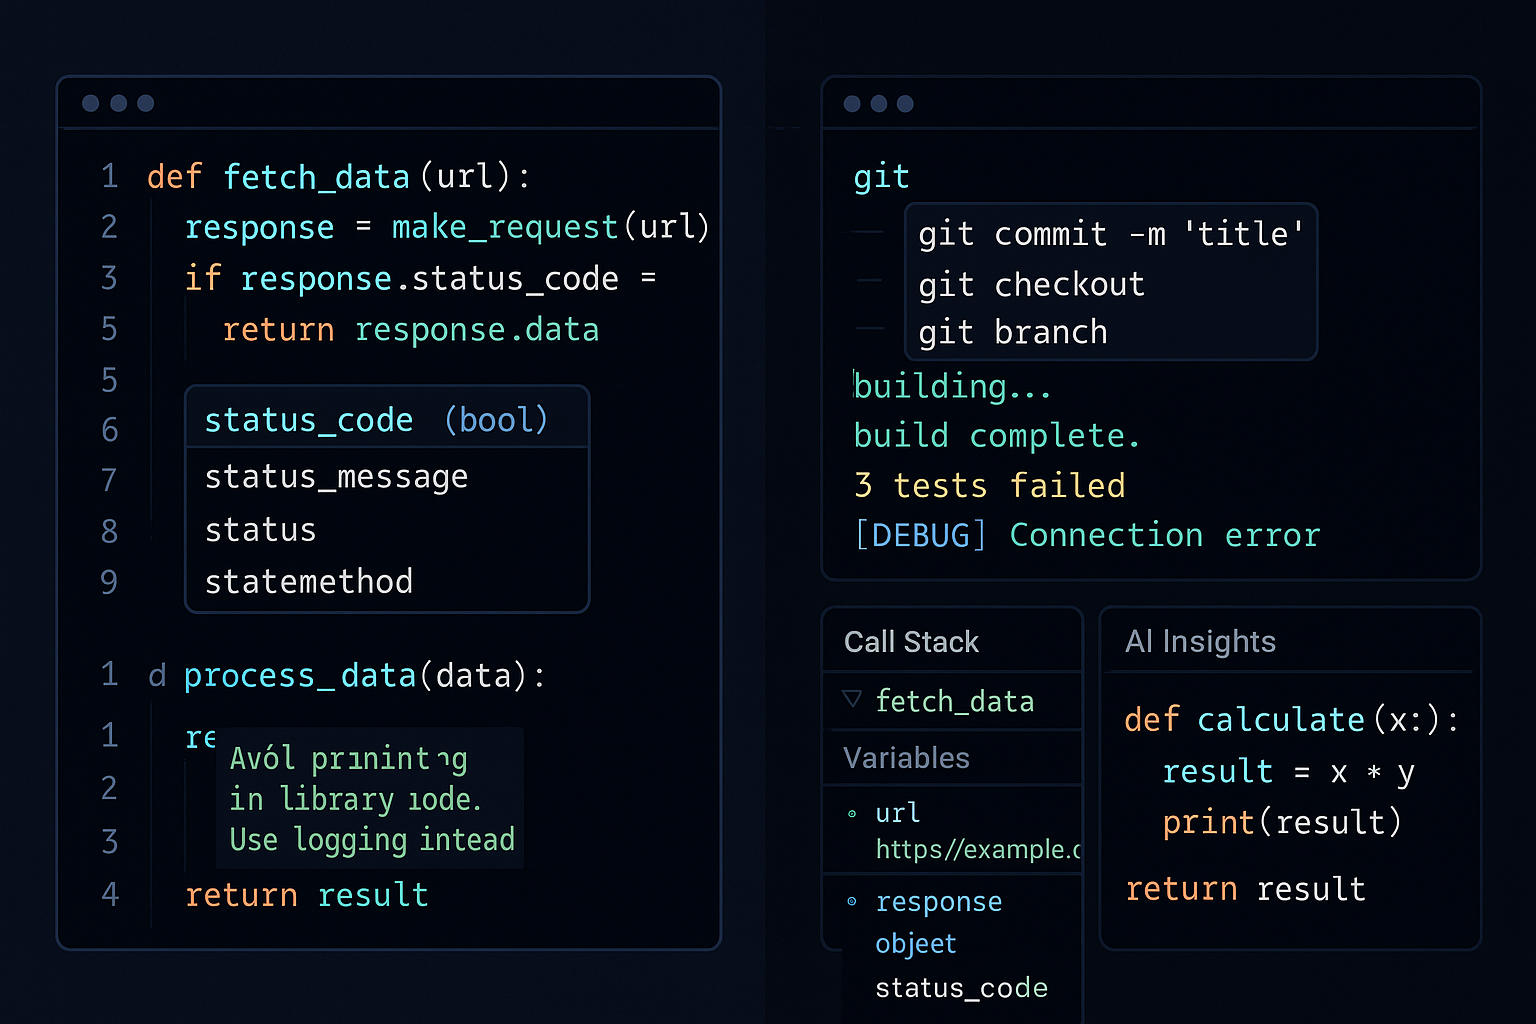
Task: Click the bullet icon beside url variable
Action: [852, 814]
